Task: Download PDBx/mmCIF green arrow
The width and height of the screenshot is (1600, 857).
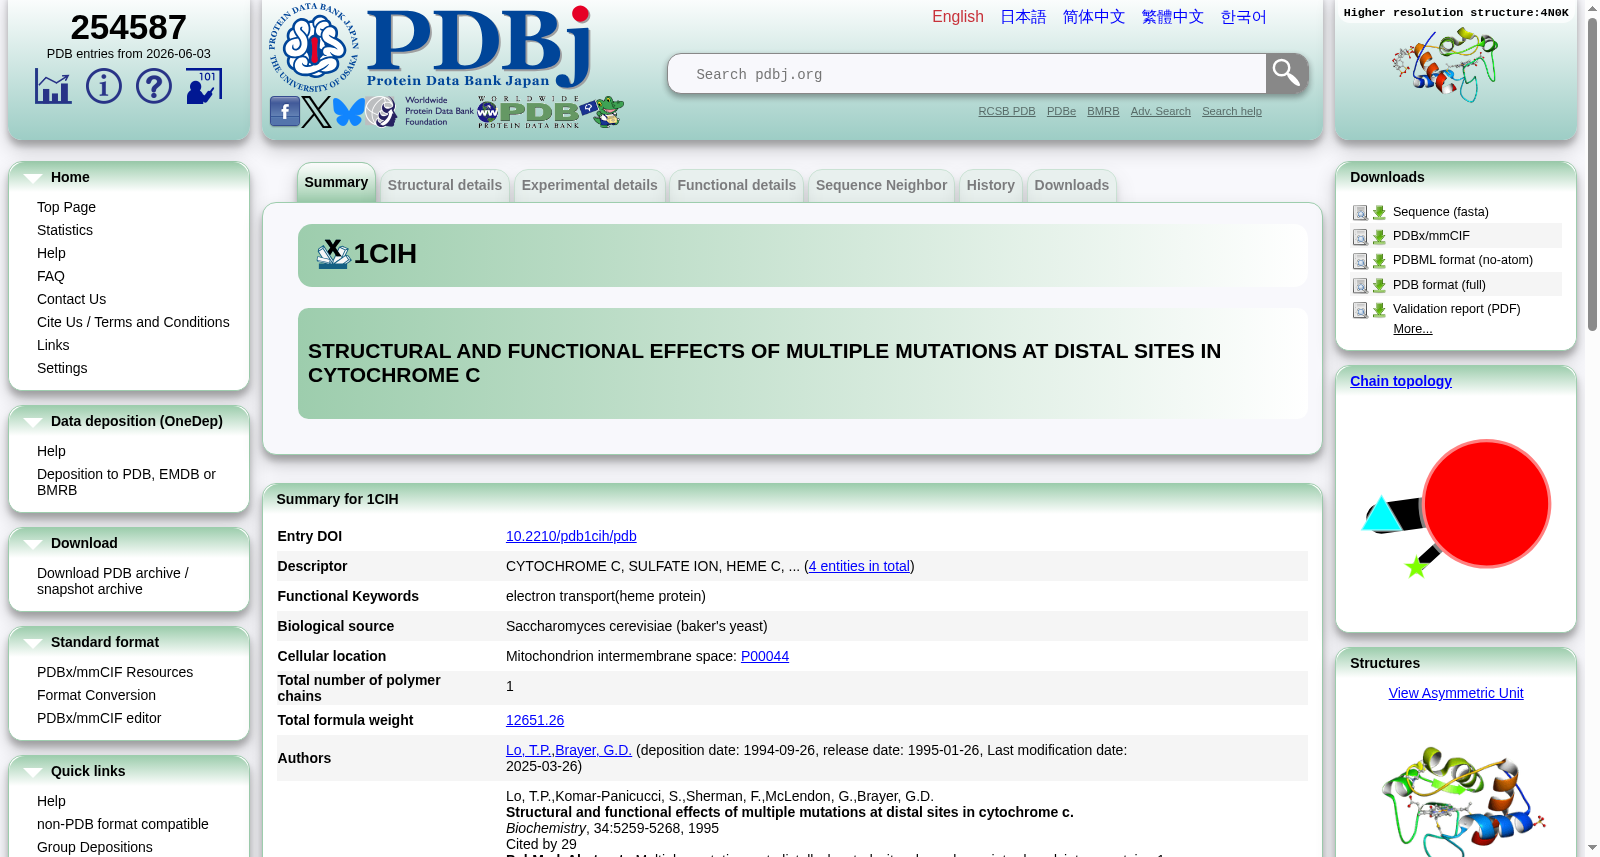Action: pyautogui.click(x=1379, y=237)
